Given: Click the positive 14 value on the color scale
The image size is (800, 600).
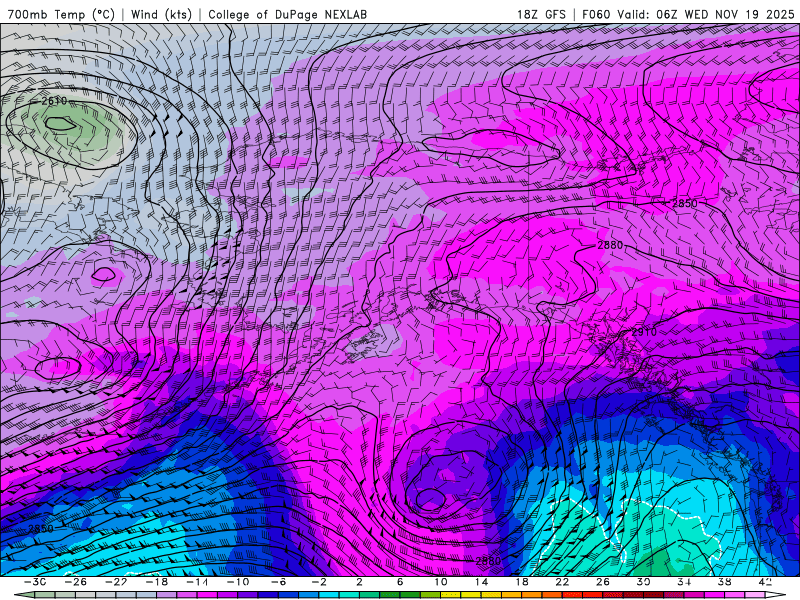Looking at the screenshot, I should click(481, 582).
